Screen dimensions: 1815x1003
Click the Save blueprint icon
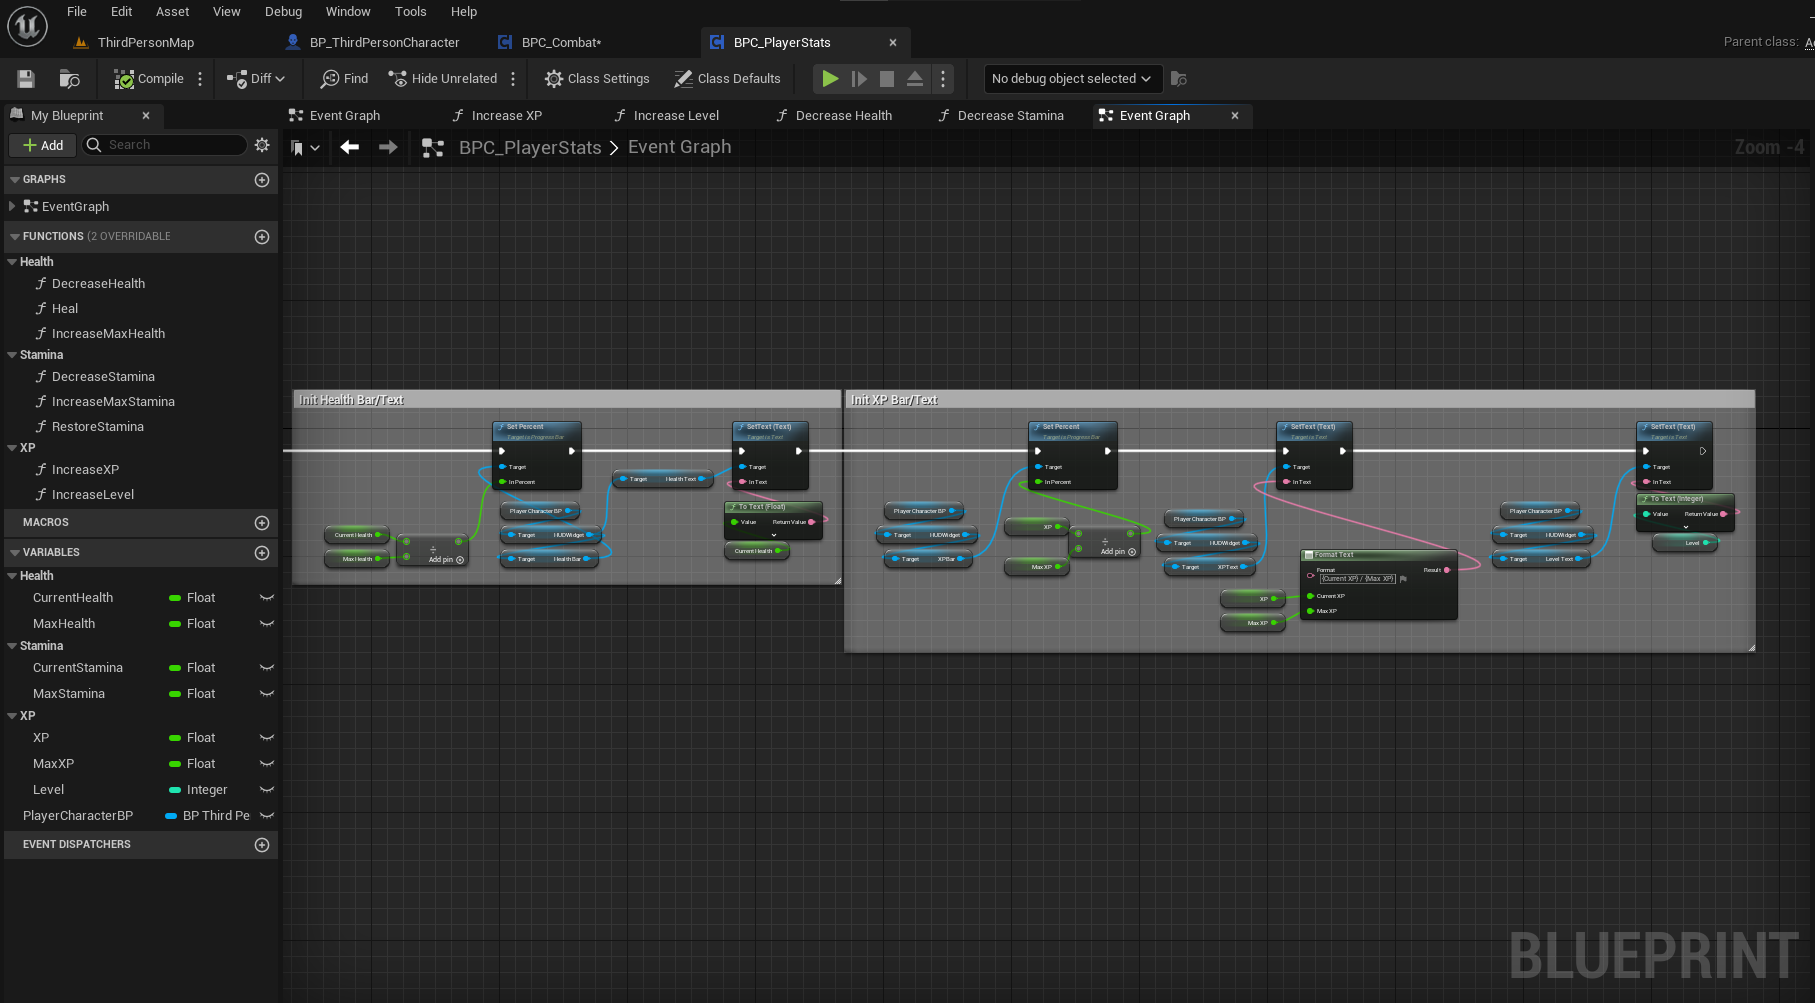(x=26, y=79)
